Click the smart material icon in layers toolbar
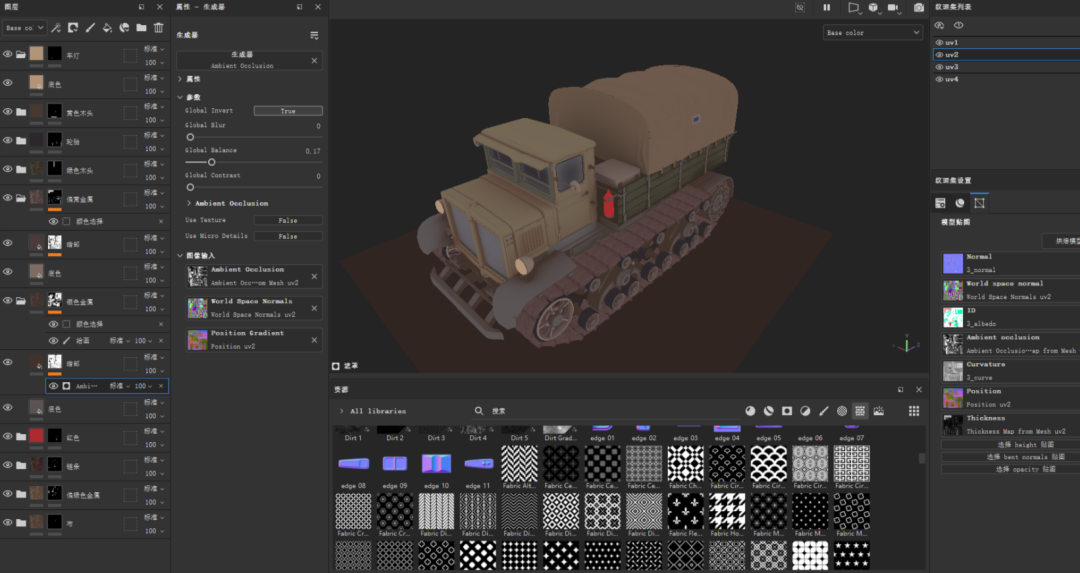 (x=124, y=28)
